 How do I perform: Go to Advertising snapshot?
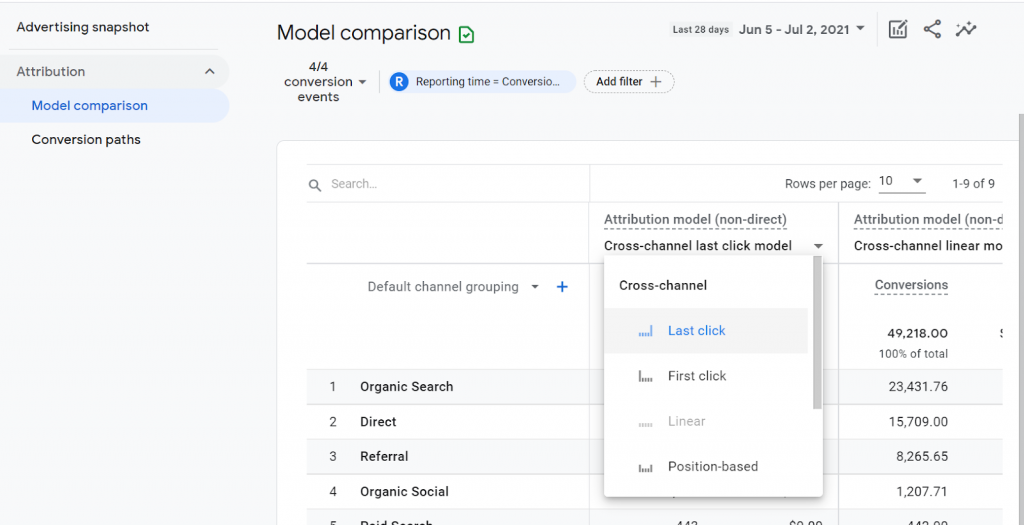83,27
